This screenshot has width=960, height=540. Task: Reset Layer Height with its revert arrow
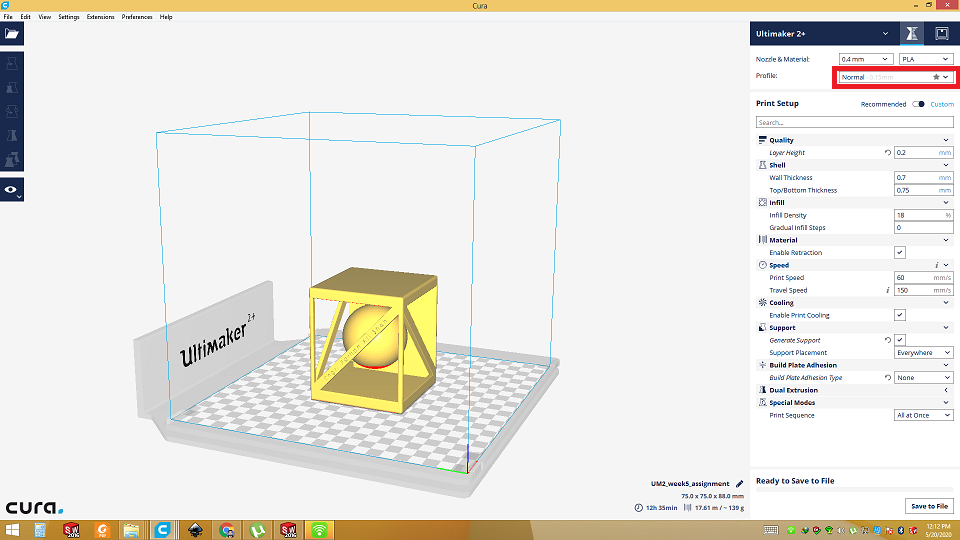coord(888,152)
